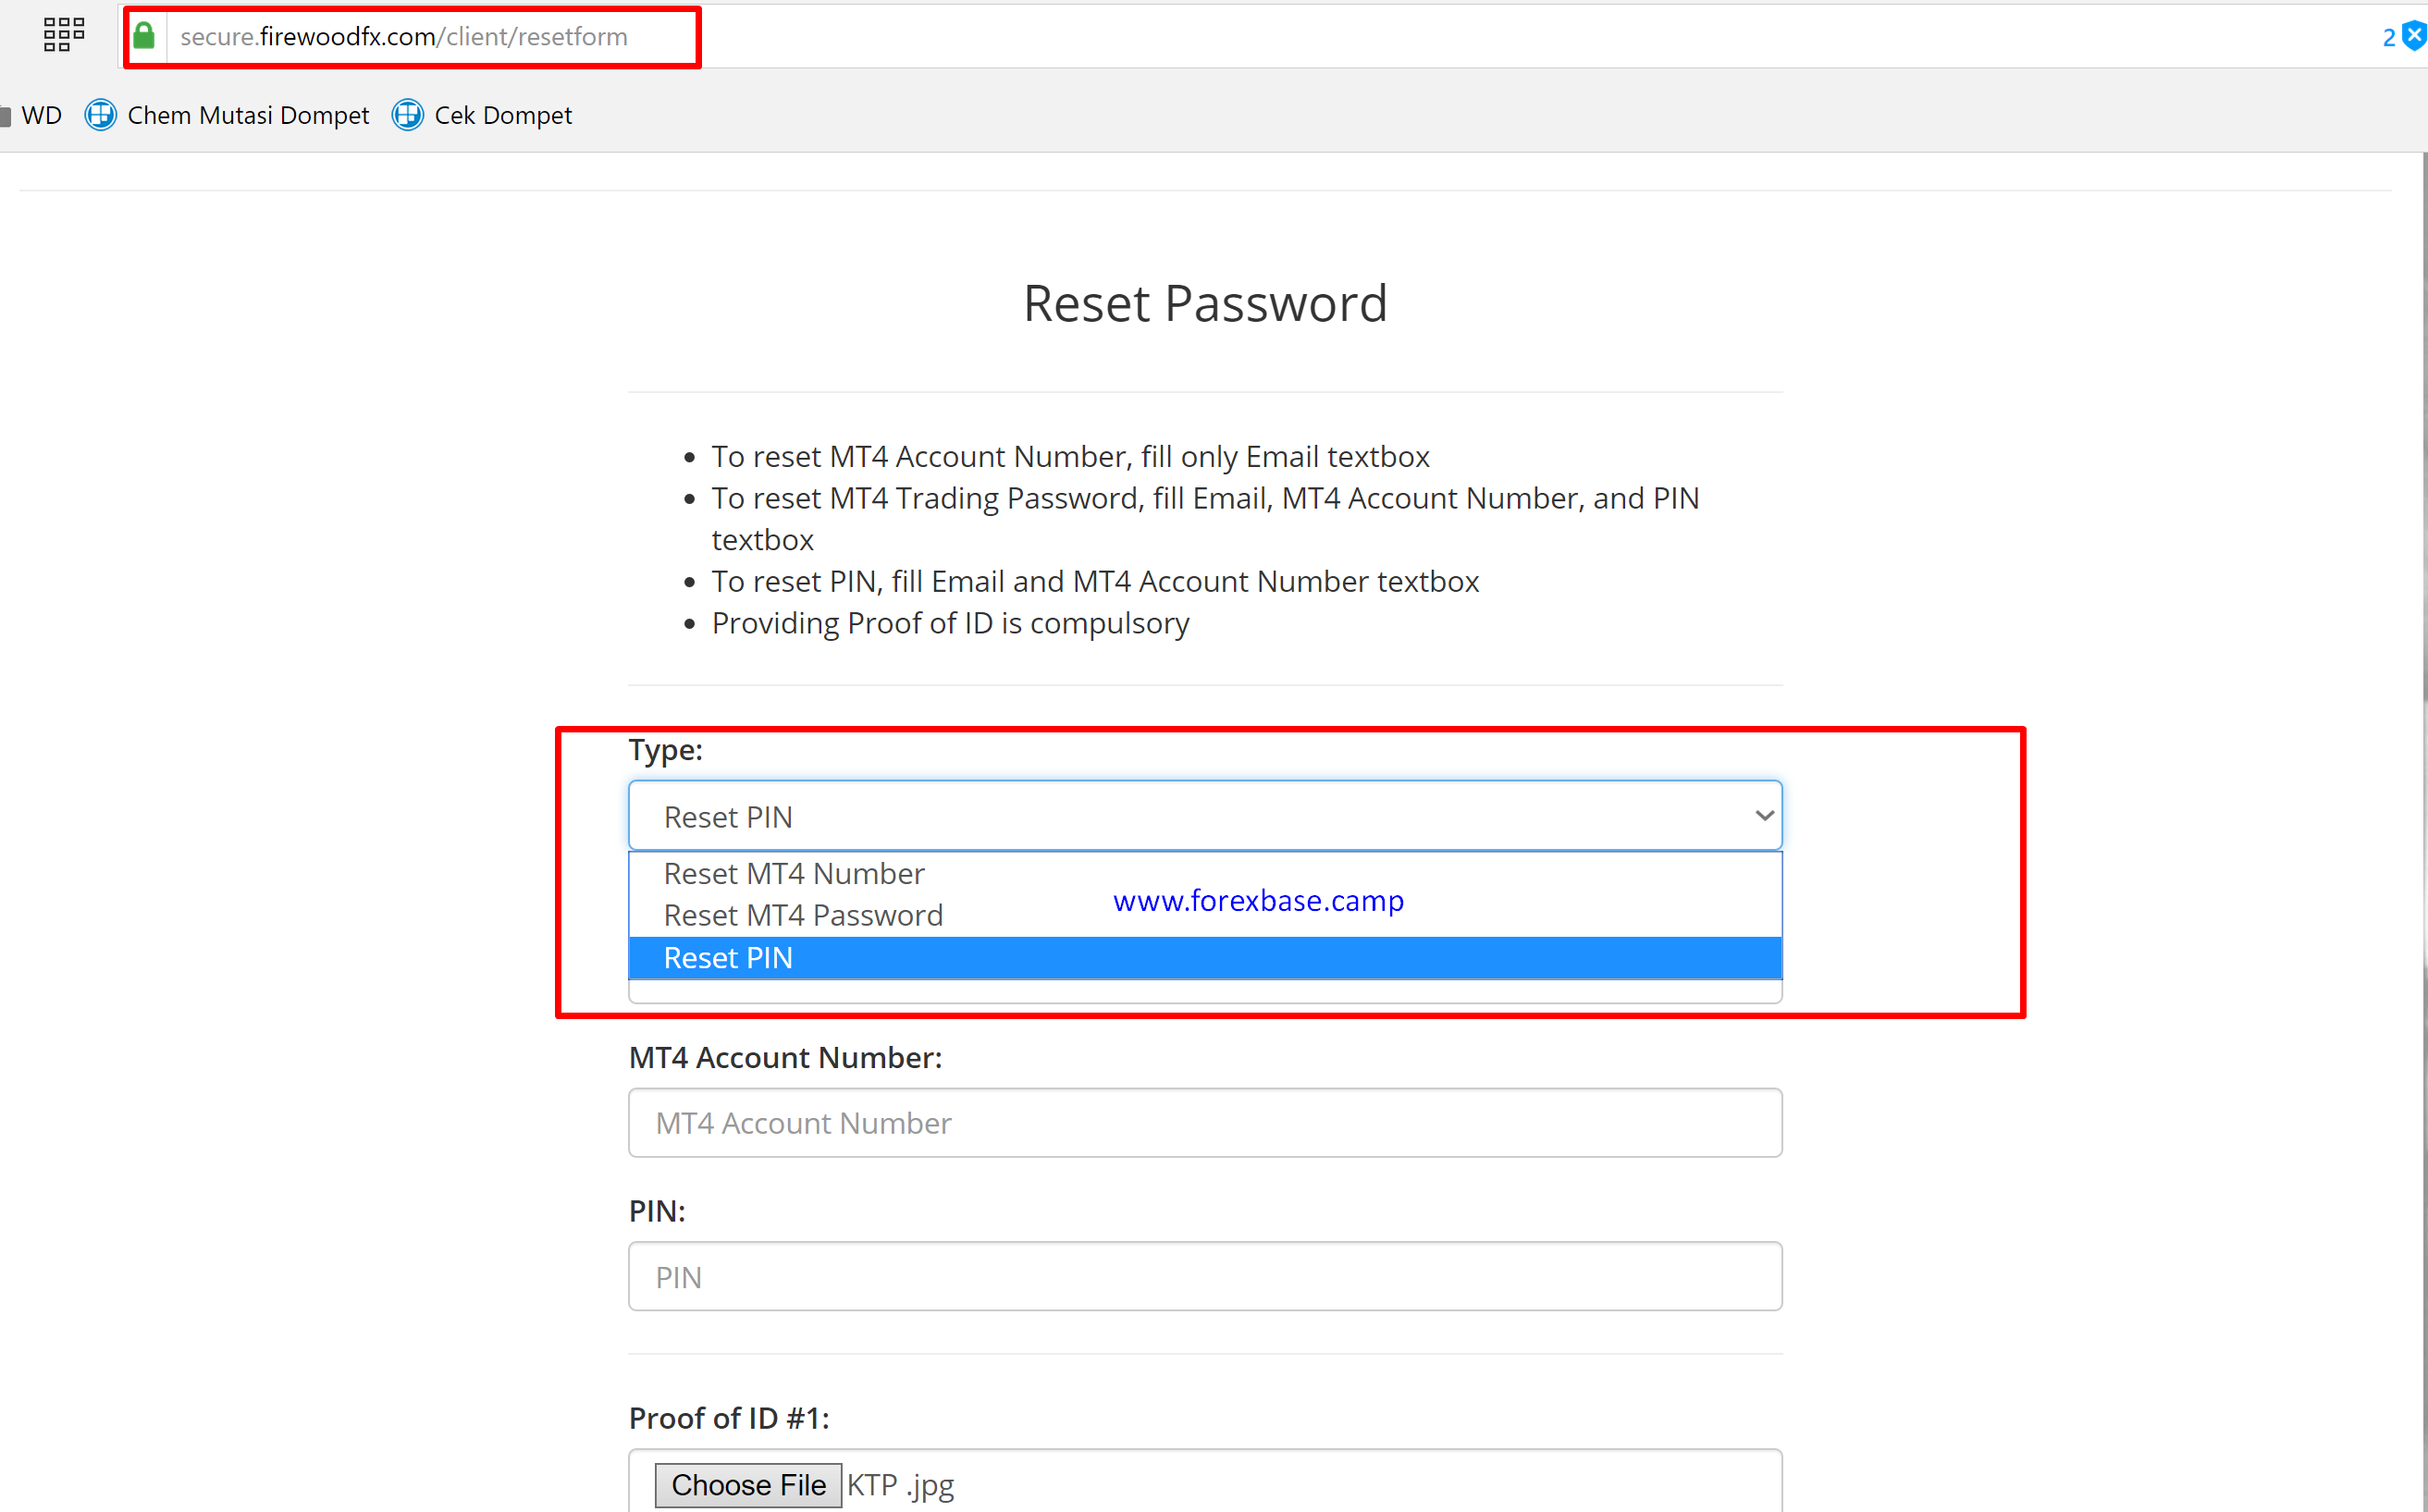Screen dimensions: 2428x1512
Task: Focus the MT4 Account Number textbox
Action: 1204,1123
